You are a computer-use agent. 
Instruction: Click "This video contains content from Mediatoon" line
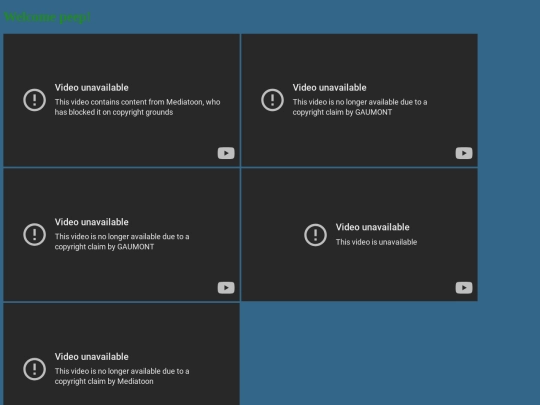click(x=137, y=102)
